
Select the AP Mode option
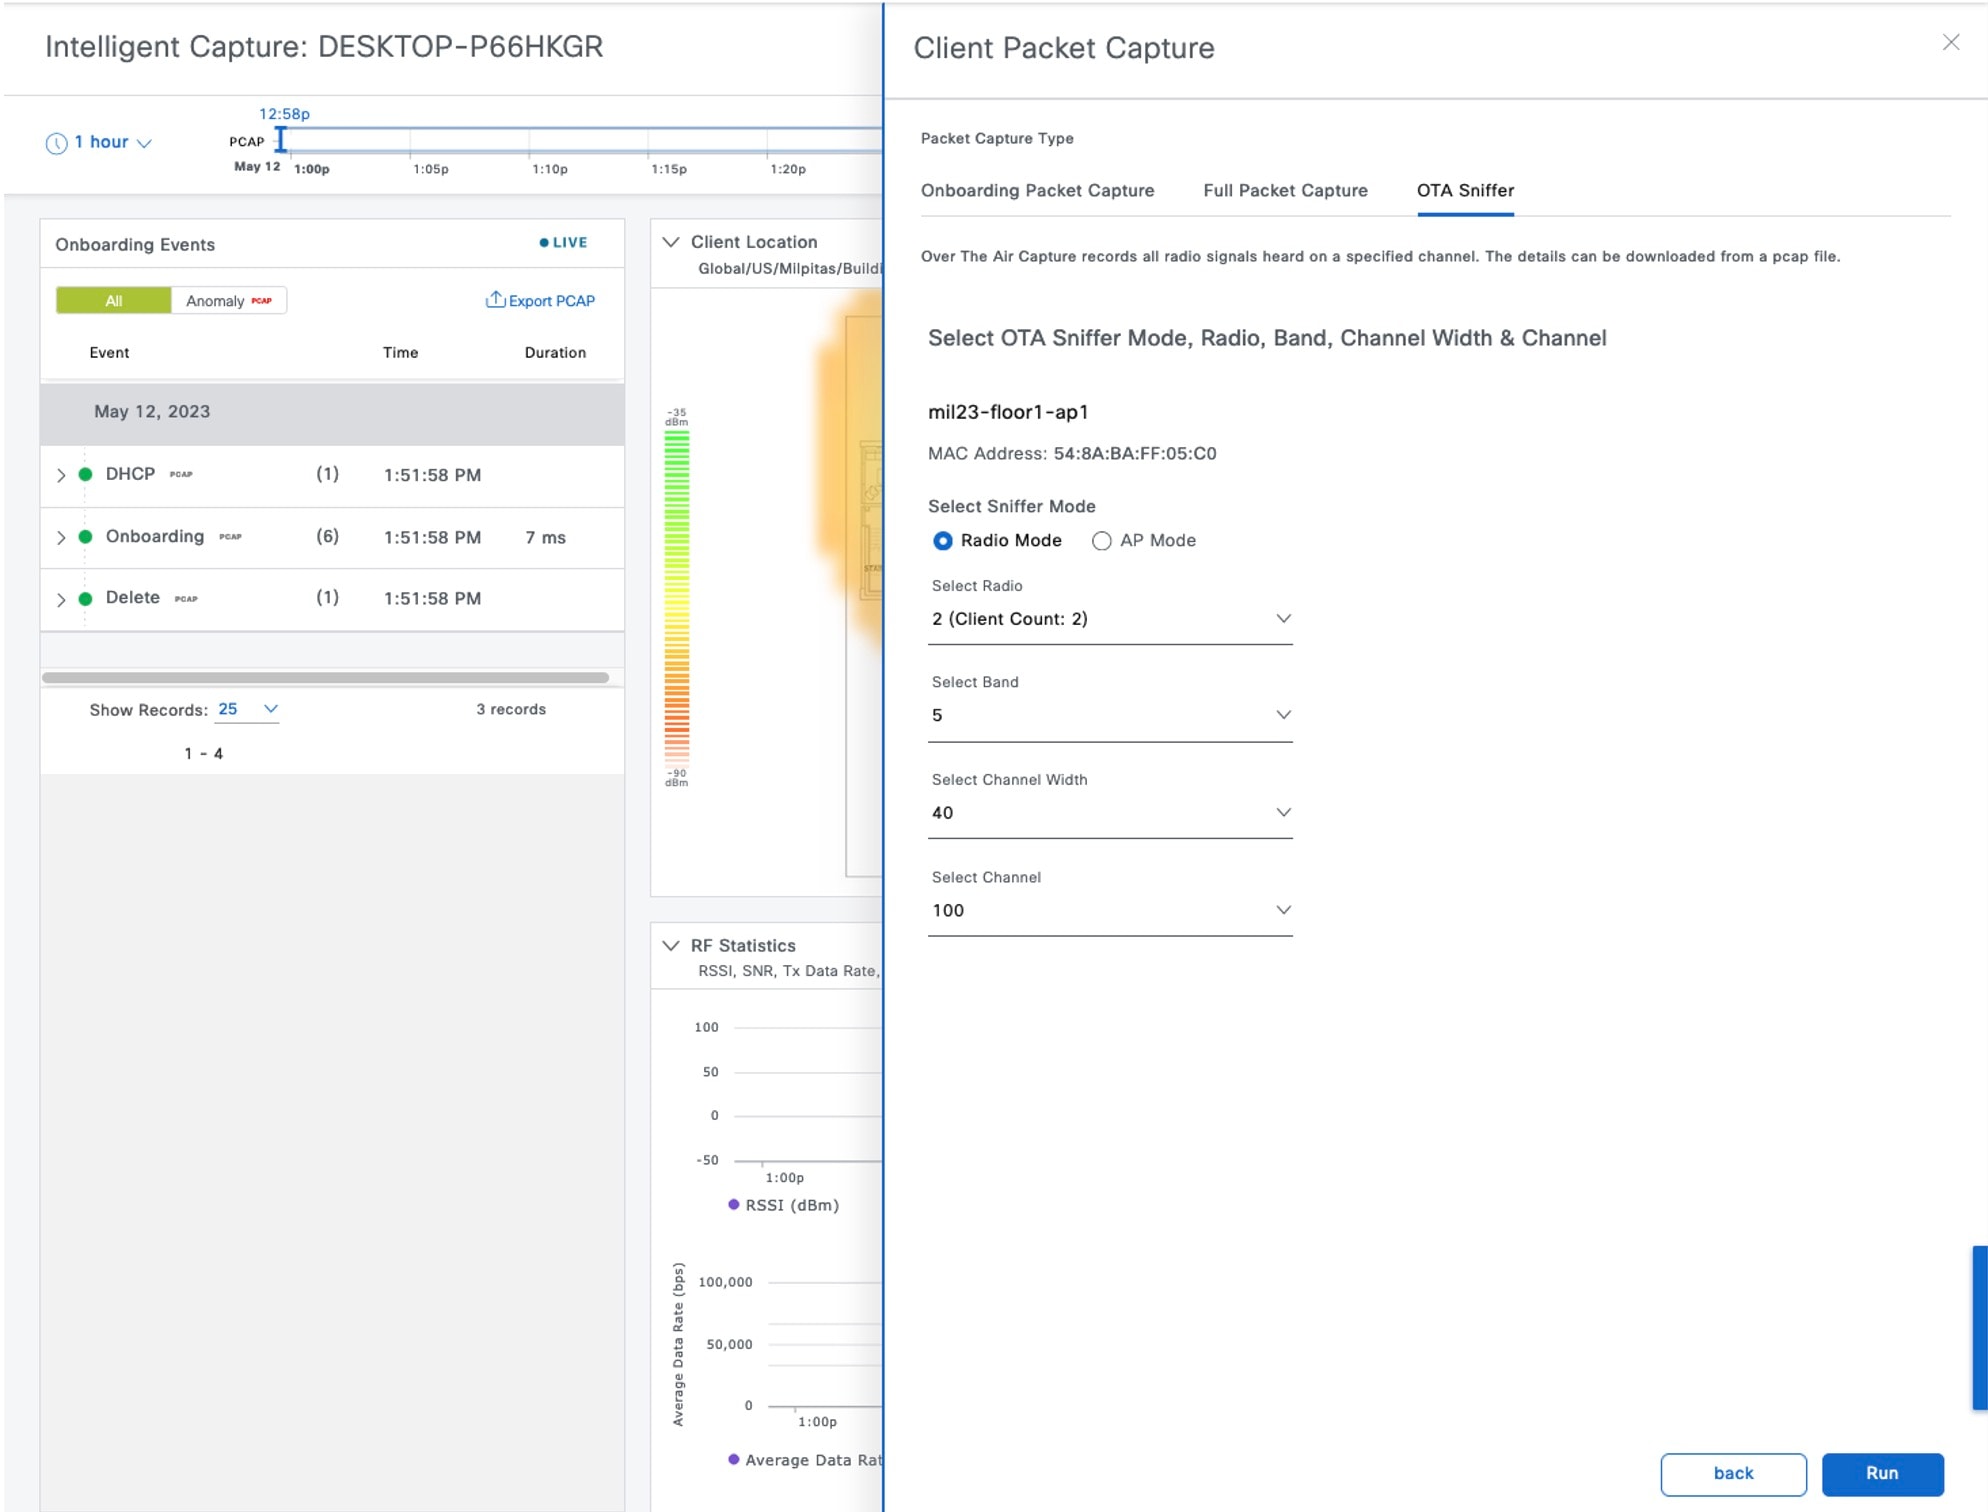(x=1101, y=540)
